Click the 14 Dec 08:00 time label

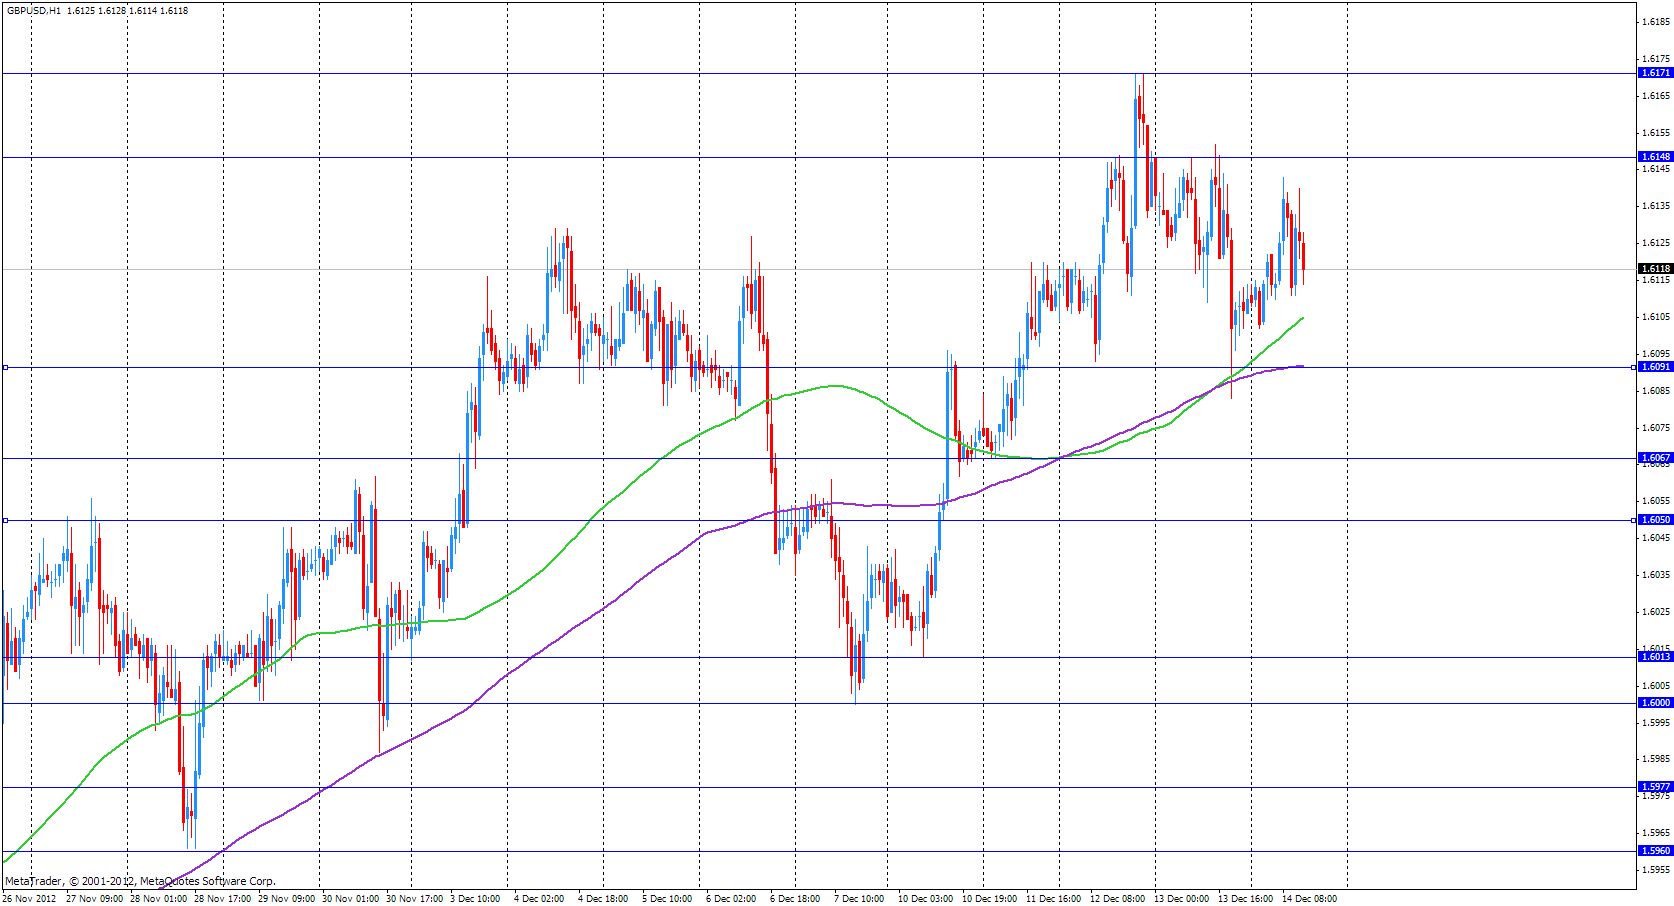1310,899
